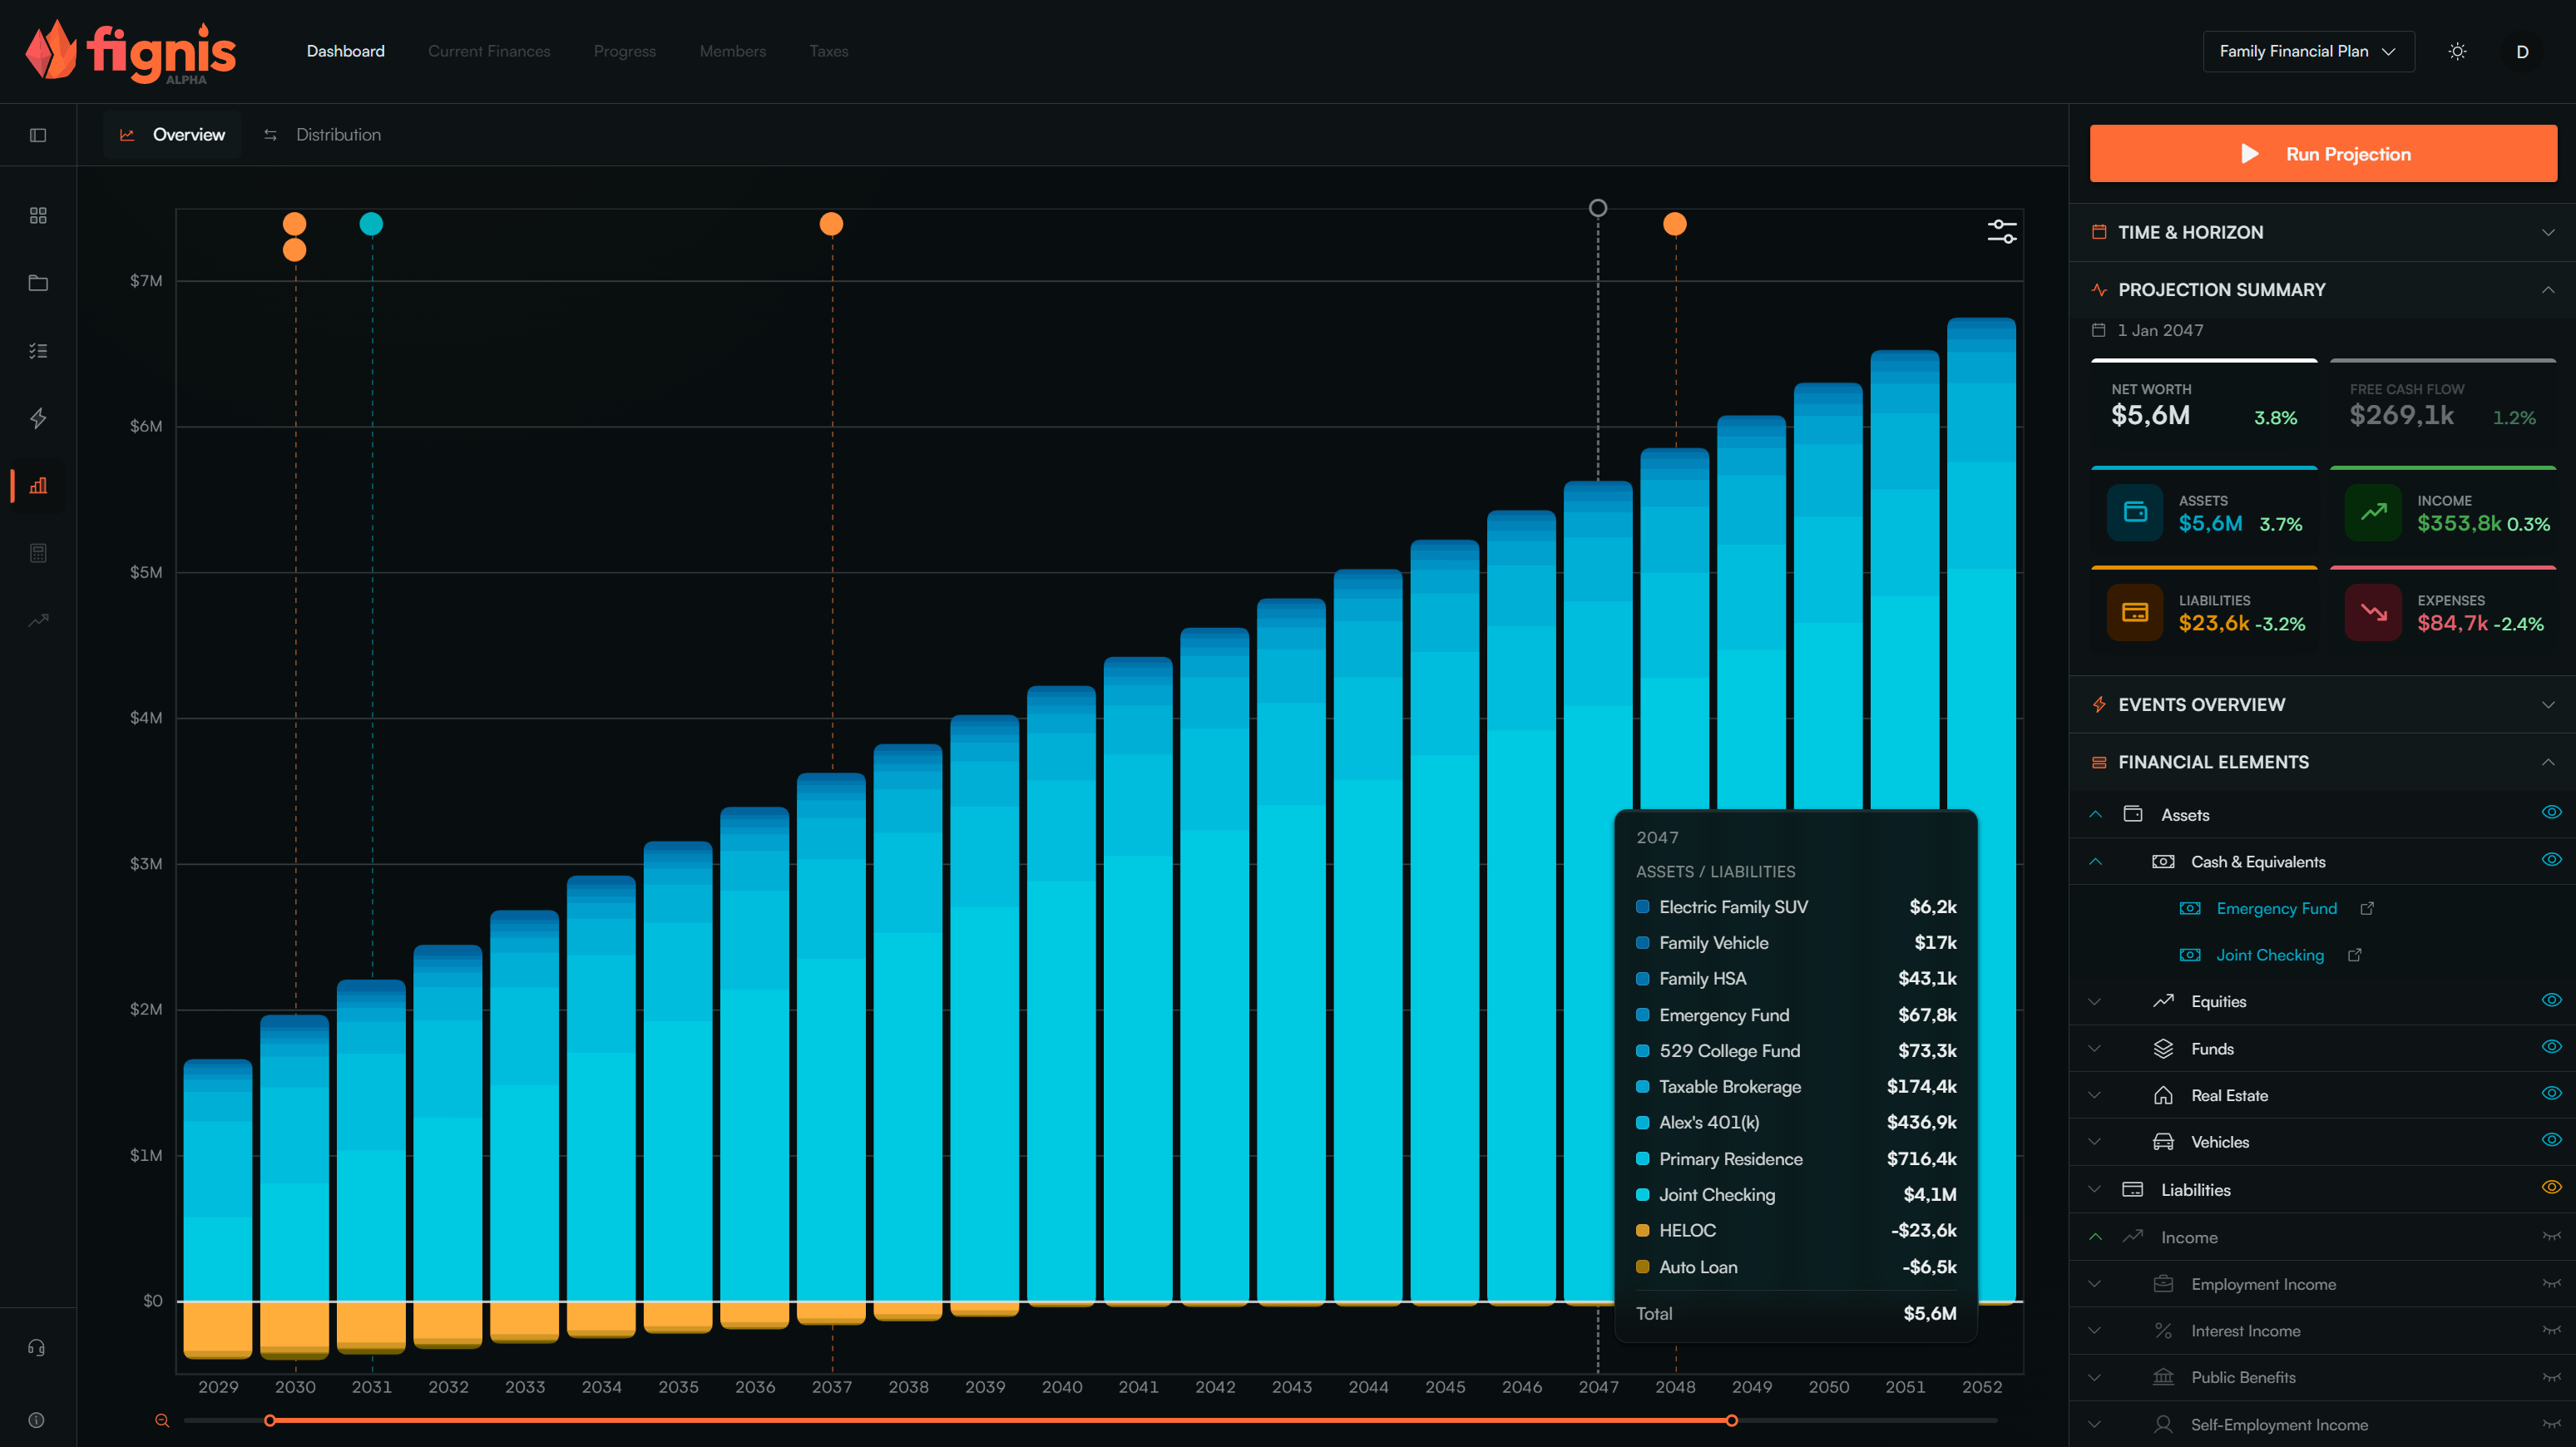Viewport: 2576px width, 1447px height.
Task: Open the checklist icon in sidebar
Action: click(x=38, y=351)
